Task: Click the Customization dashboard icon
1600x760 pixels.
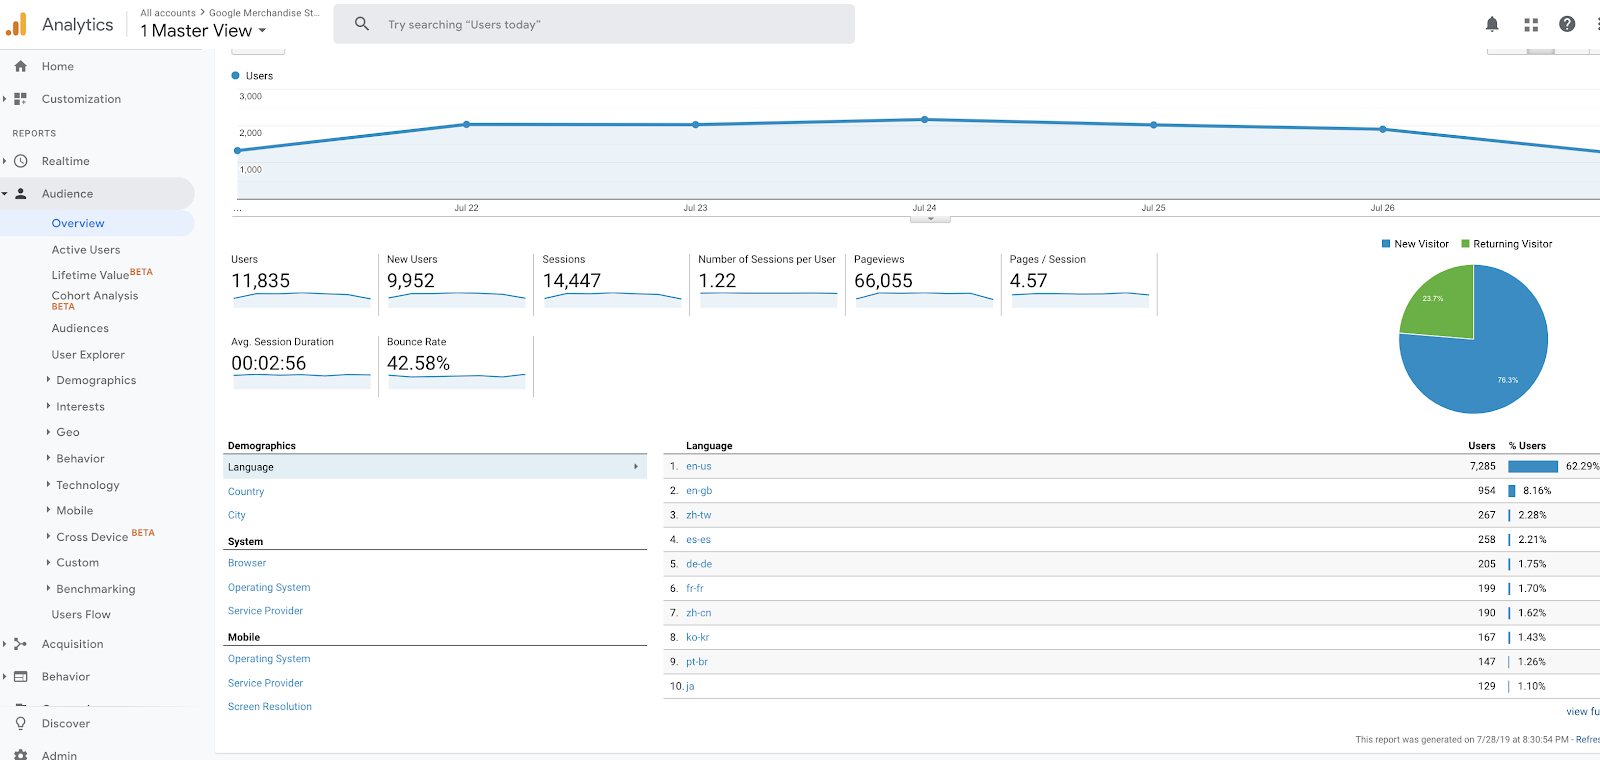Action: 20,99
